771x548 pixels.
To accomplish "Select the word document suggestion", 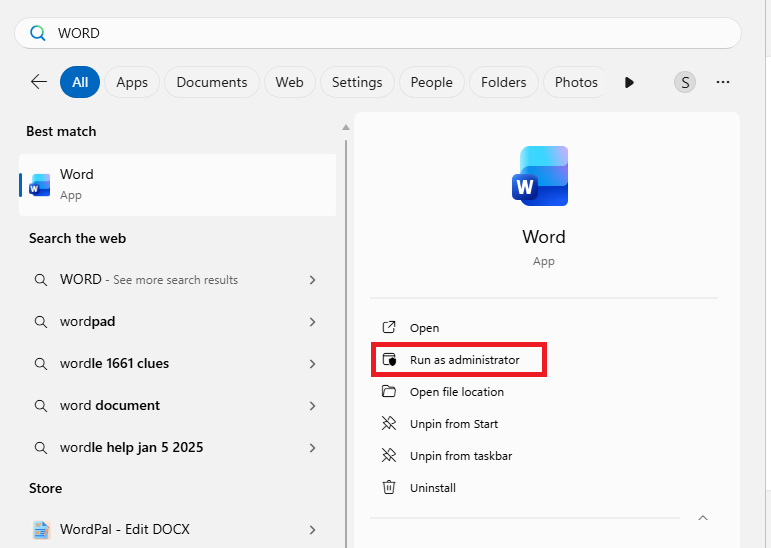I will click(x=178, y=406).
